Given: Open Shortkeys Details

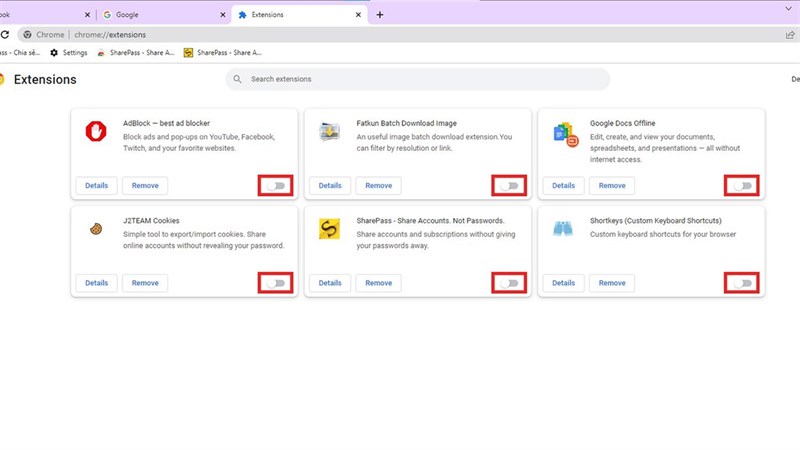Looking at the screenshot, I should tap(563, 283).
